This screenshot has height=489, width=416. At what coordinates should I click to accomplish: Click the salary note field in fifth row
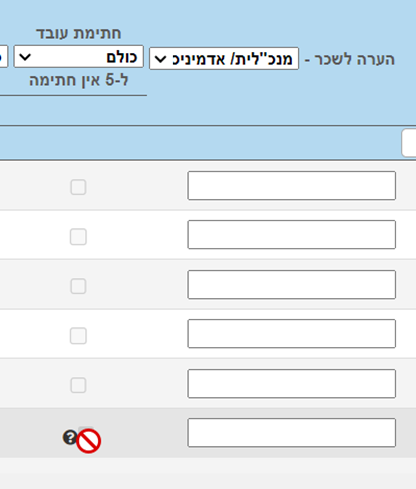pyautogui.click(x=292, y=384)
